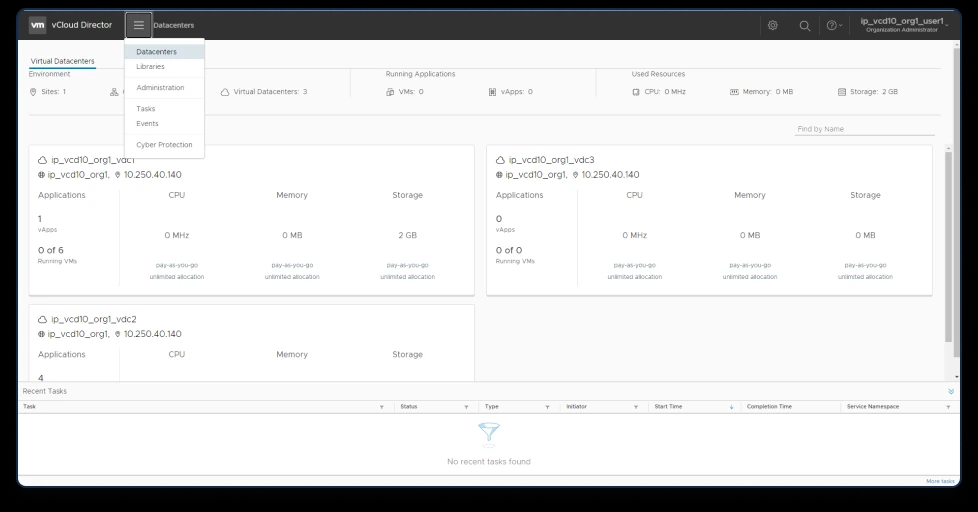This screenshot has height=512, width=978.
Task: Click the location pin before 10.250.40.140 on first card
Action: (117, 175)
